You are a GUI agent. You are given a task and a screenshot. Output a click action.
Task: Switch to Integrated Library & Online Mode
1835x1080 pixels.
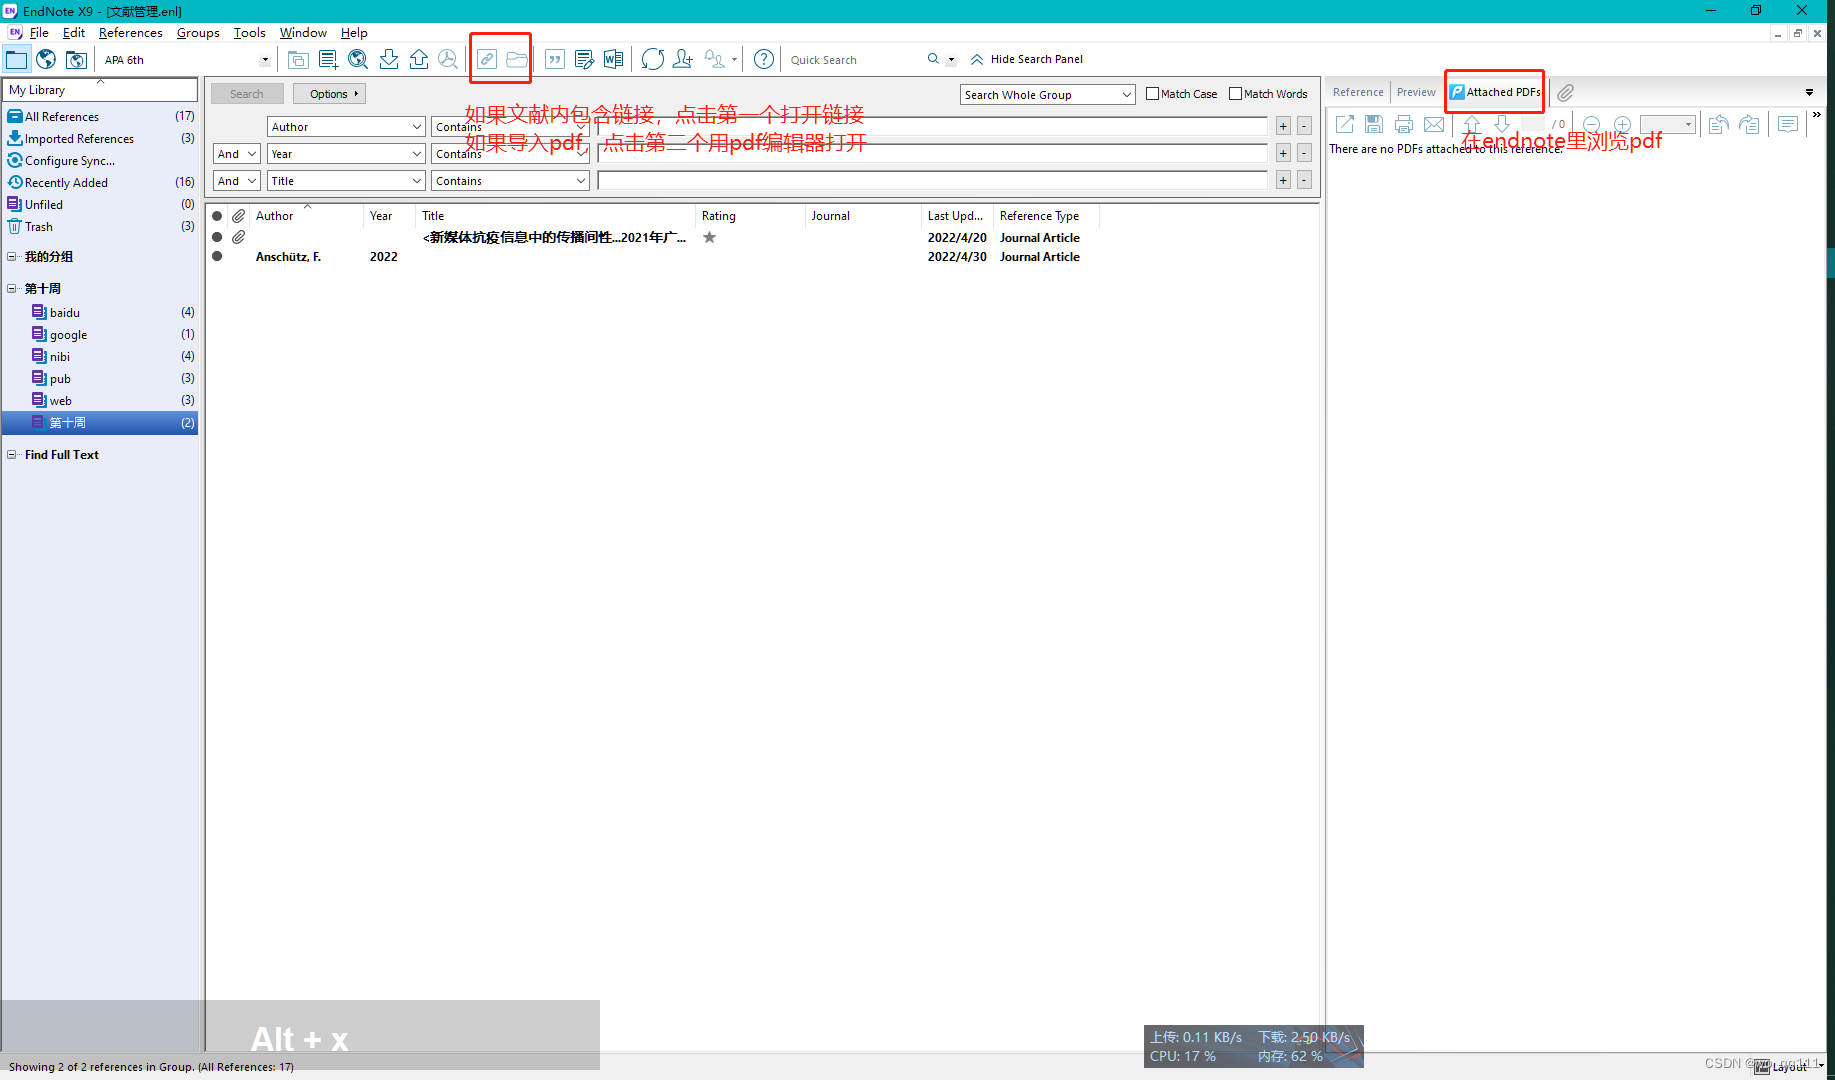click(x=76, y=60)
